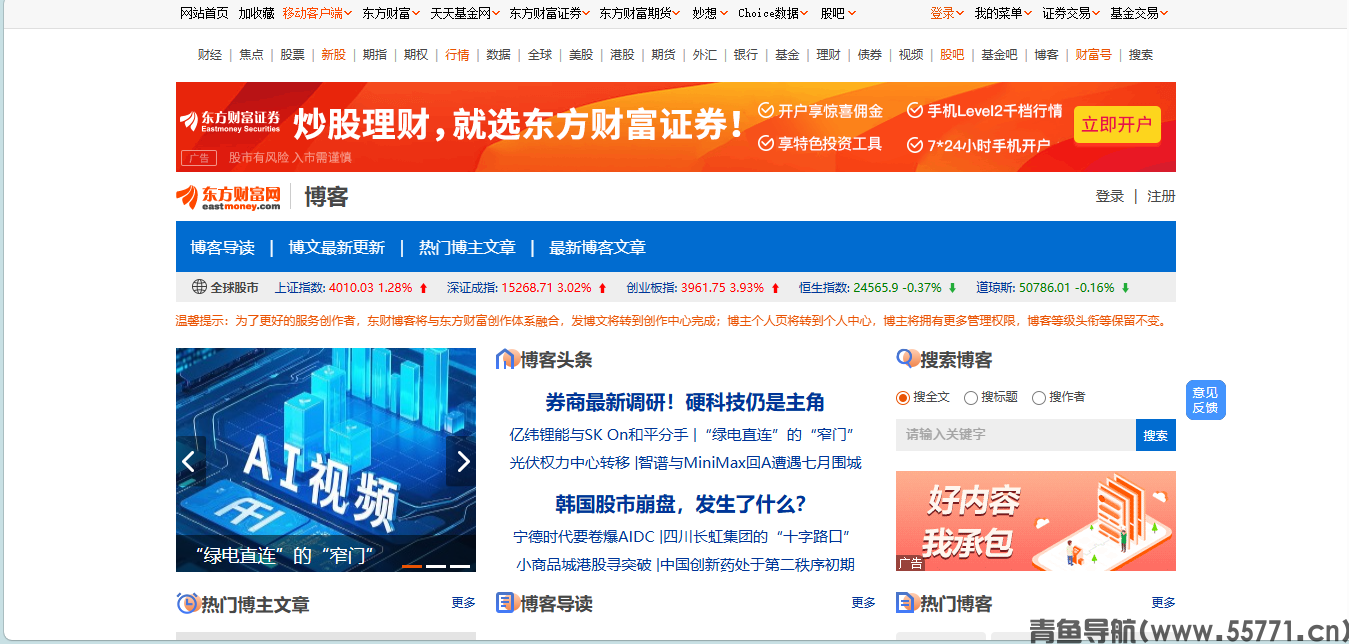This screenshot has height=644, width=1349.
Task: Click the 搜索博客 magnifier icon
Action: 906,358
